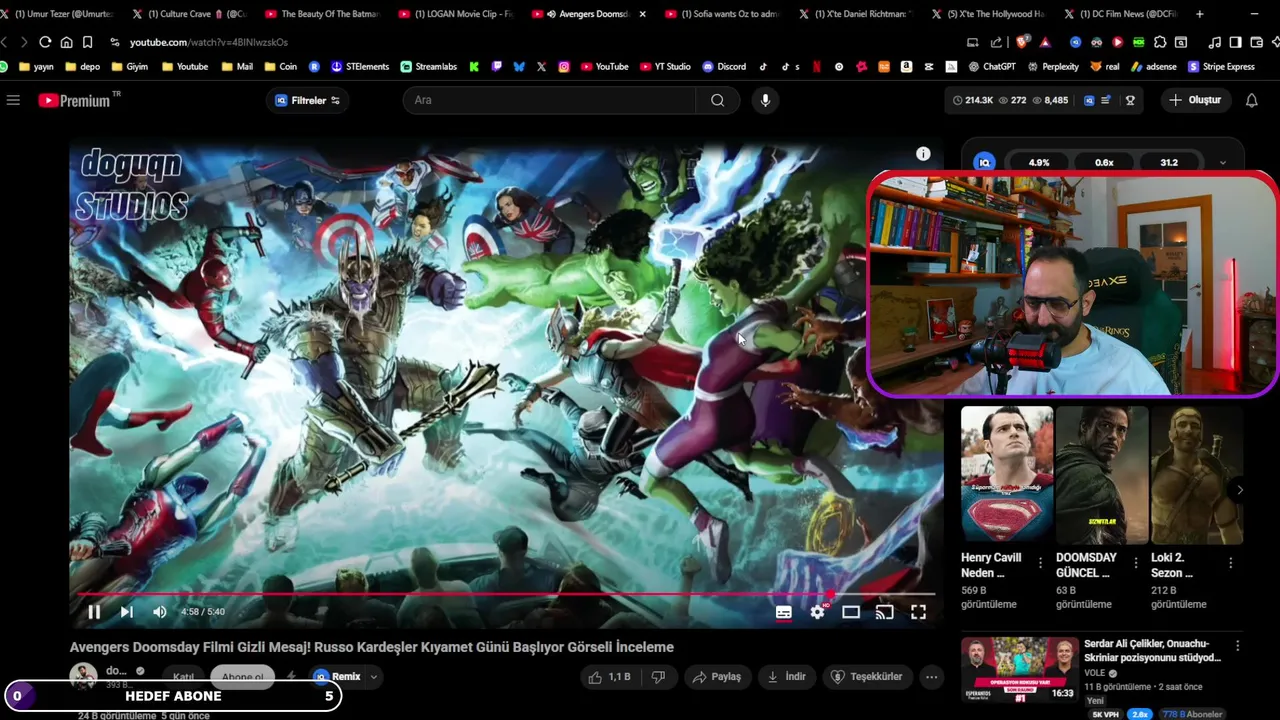Download the video with İndir
This screenshot has height=720, width=1280.
click(786, 677)
